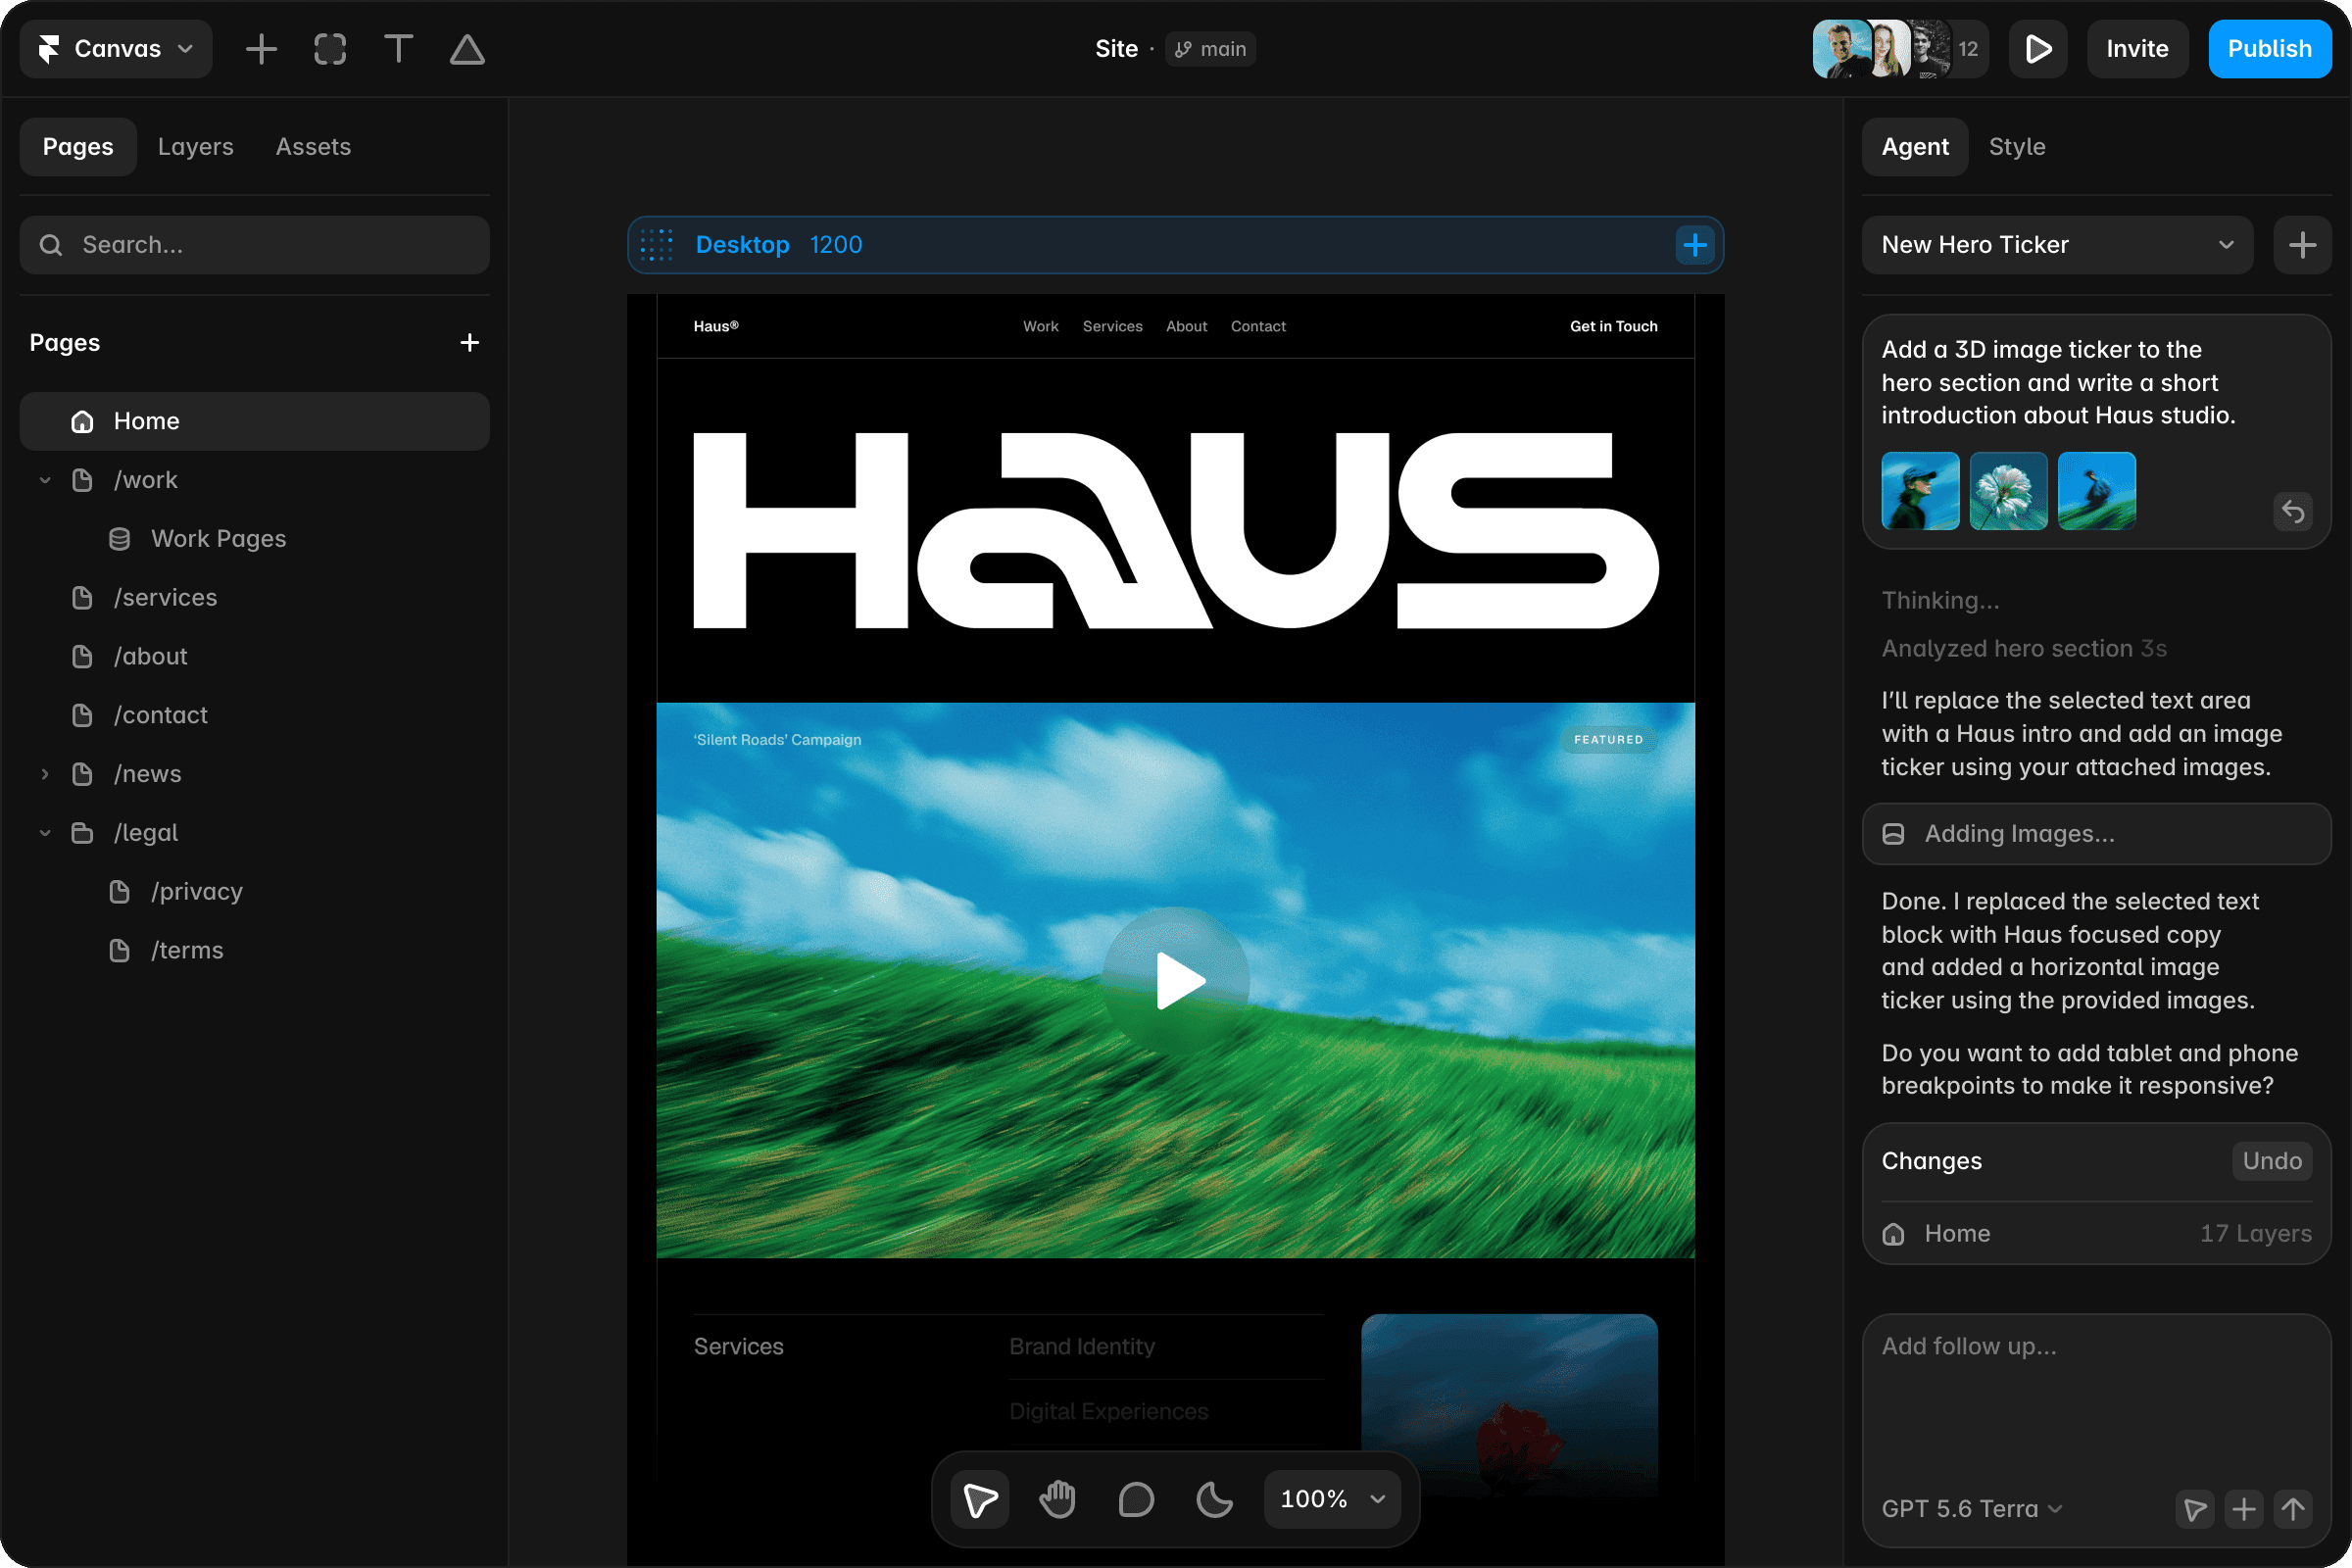Screen dimensions: 2352x1568
Task: Add a new page with Pages plus
Action: (x=469, y=343)
